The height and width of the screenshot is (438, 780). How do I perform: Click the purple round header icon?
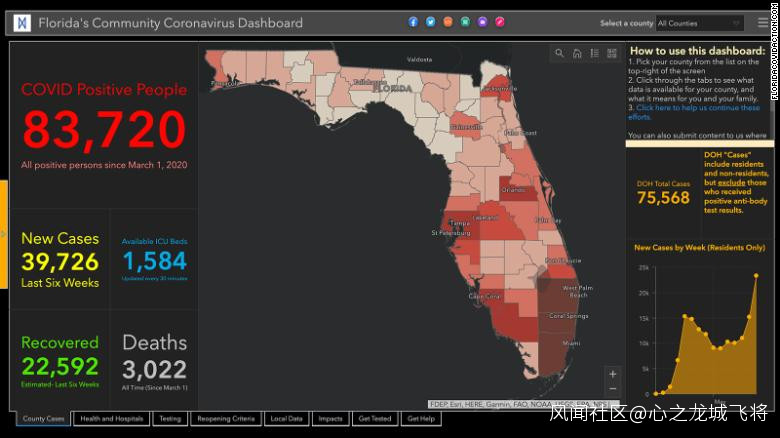click(483, 22)
